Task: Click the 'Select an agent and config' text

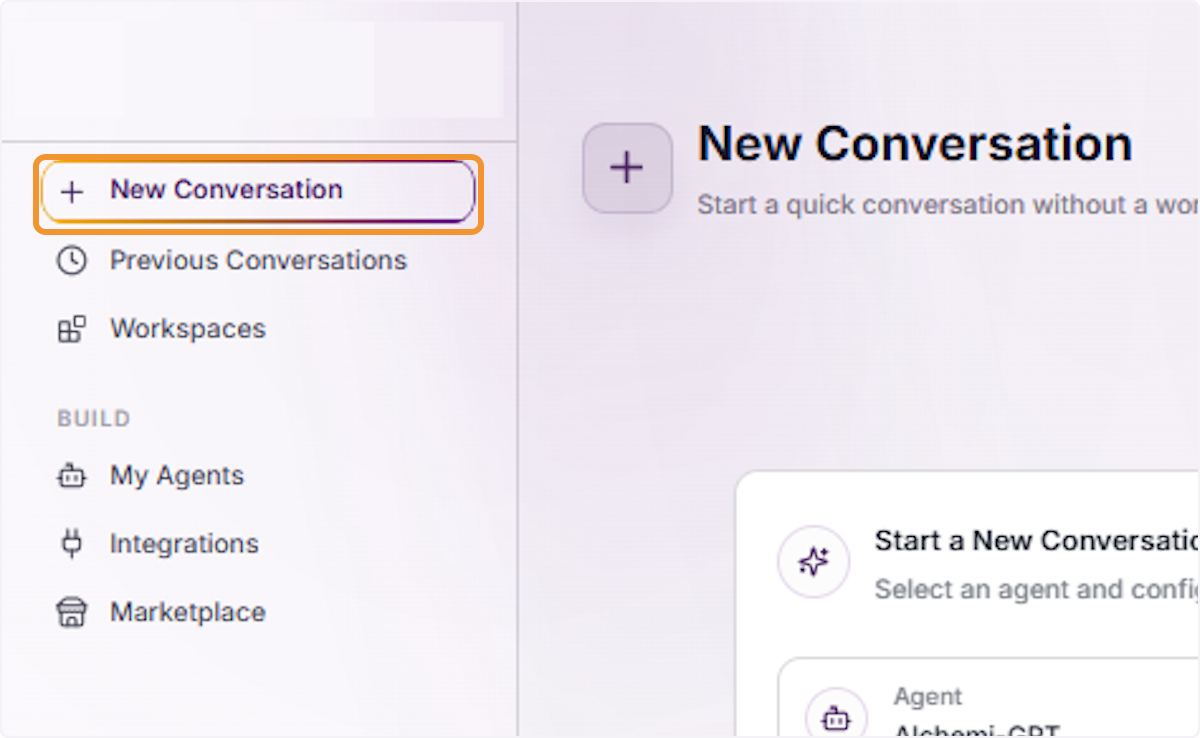Action: [x=1037, y=589]
